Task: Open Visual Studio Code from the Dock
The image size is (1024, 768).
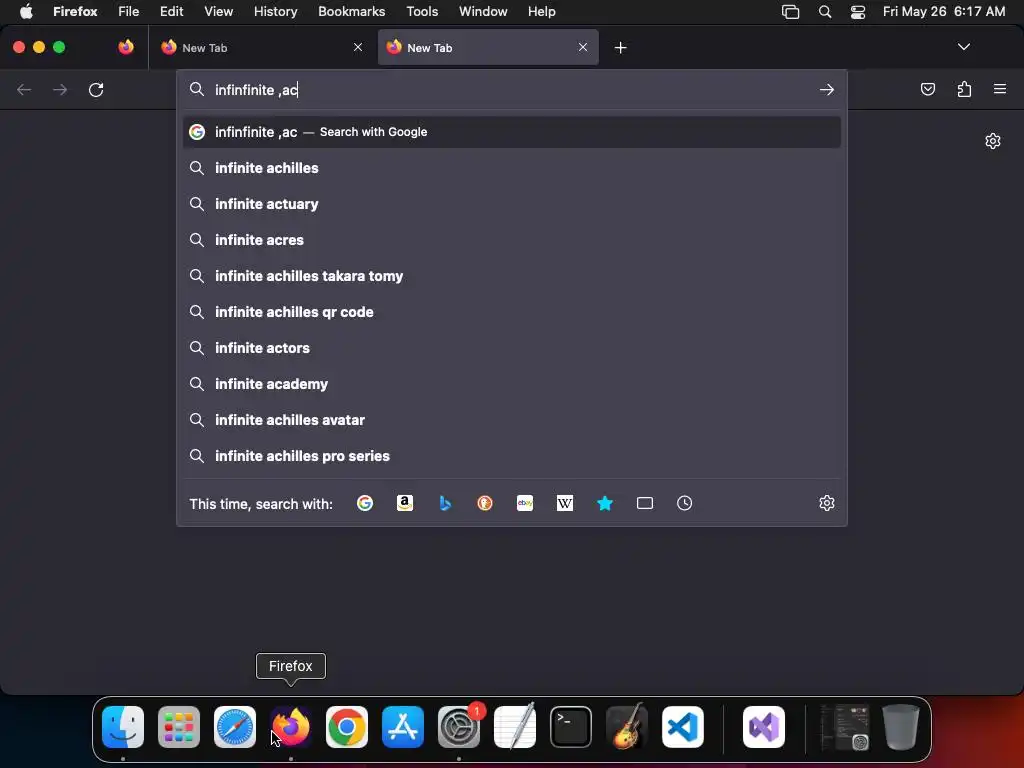Action: 682,727
